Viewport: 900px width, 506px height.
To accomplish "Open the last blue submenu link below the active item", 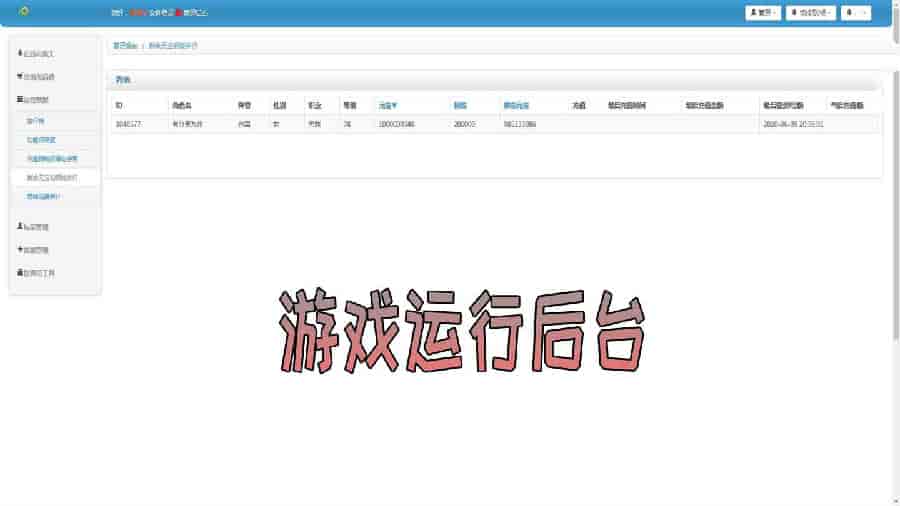I will [x=44, y=197].
